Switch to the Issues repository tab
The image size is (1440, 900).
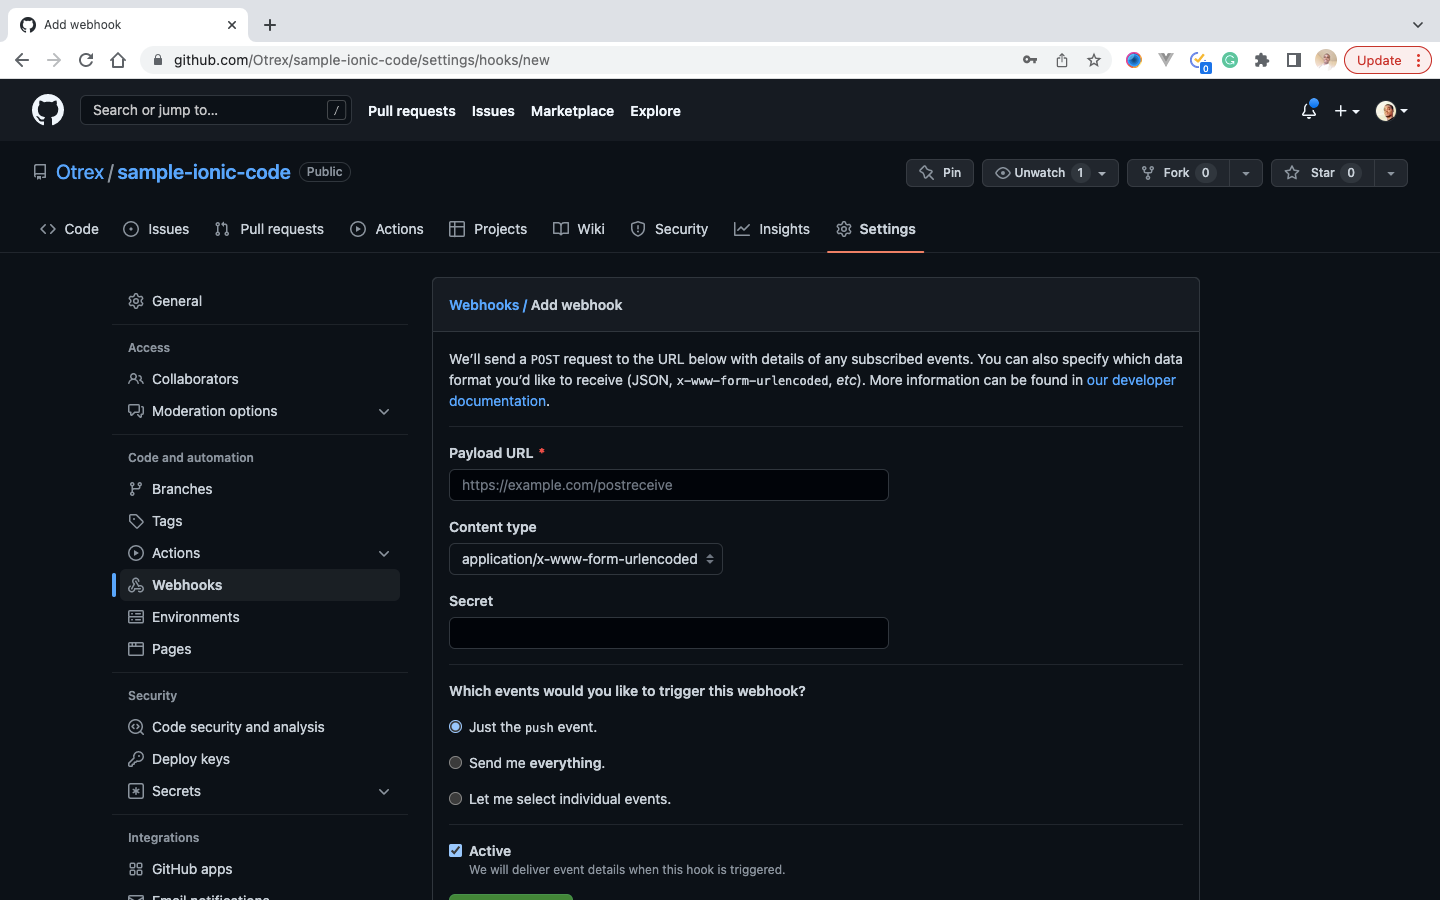click(156, 229)
